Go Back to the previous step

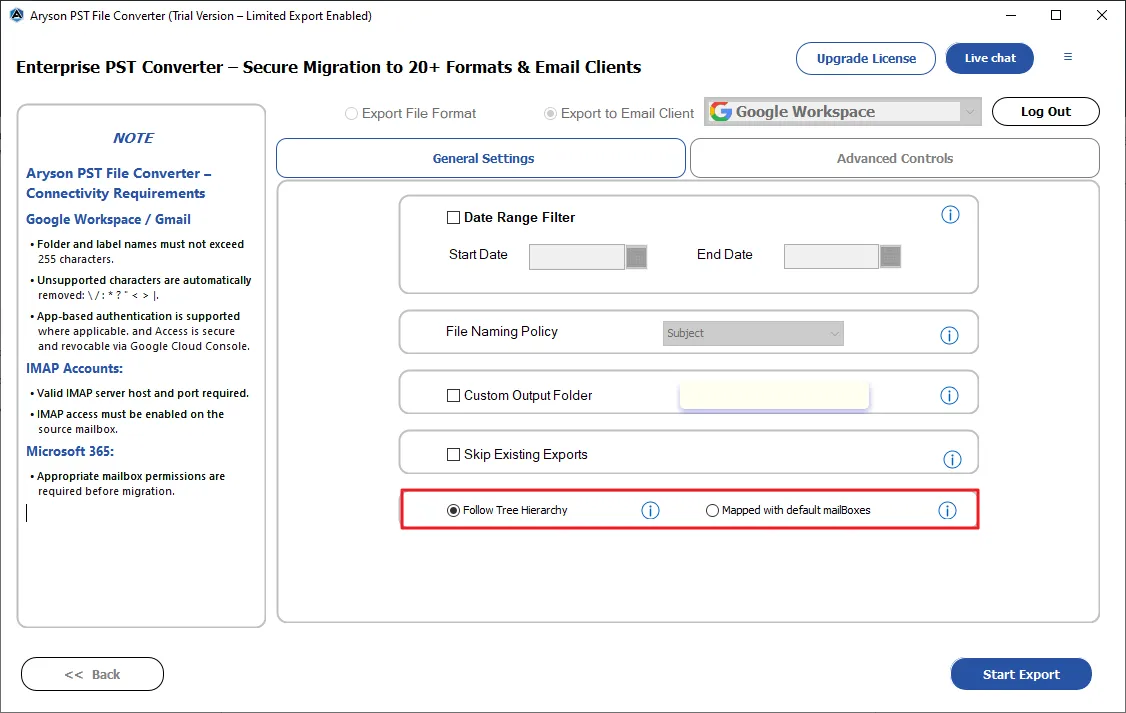(x=93, y=674)
